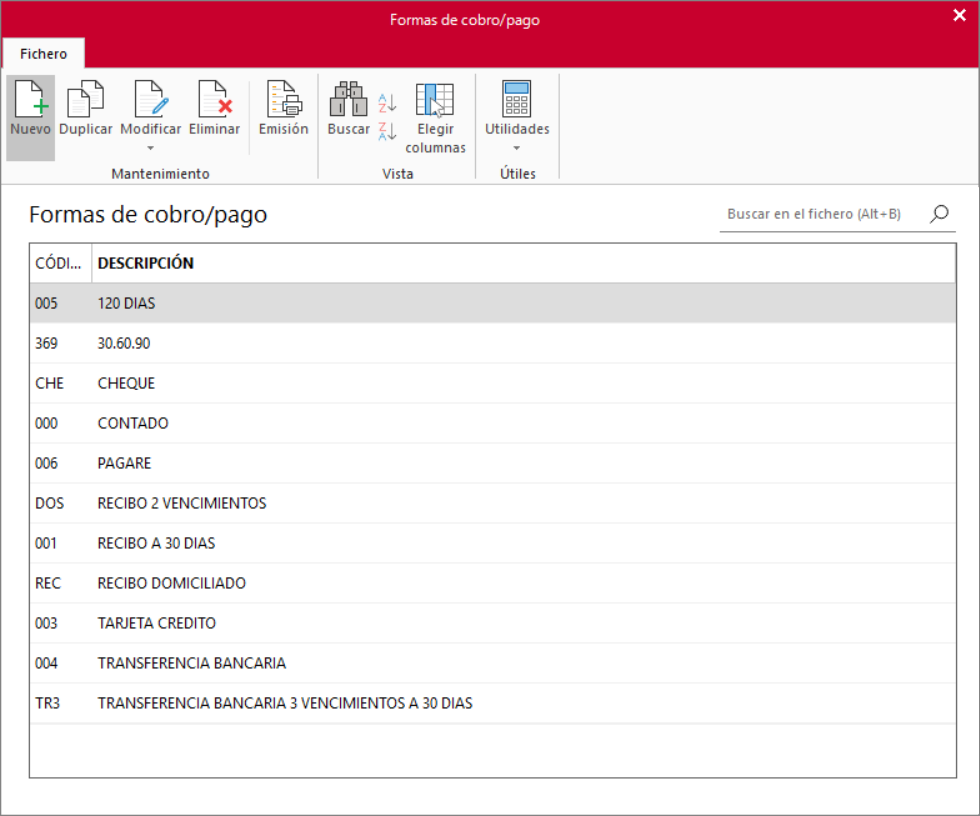Select the row 30.60.90
The width and height of the screenshot is (980, 816).
[x=492, y=343]
